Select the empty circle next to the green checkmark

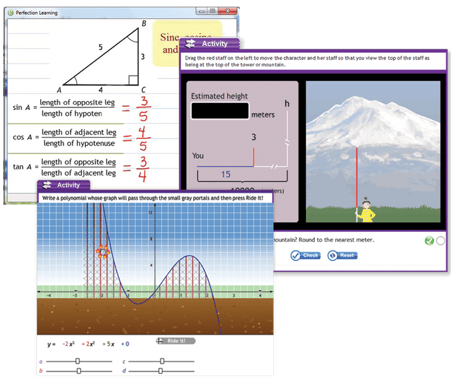click(440, 240)
